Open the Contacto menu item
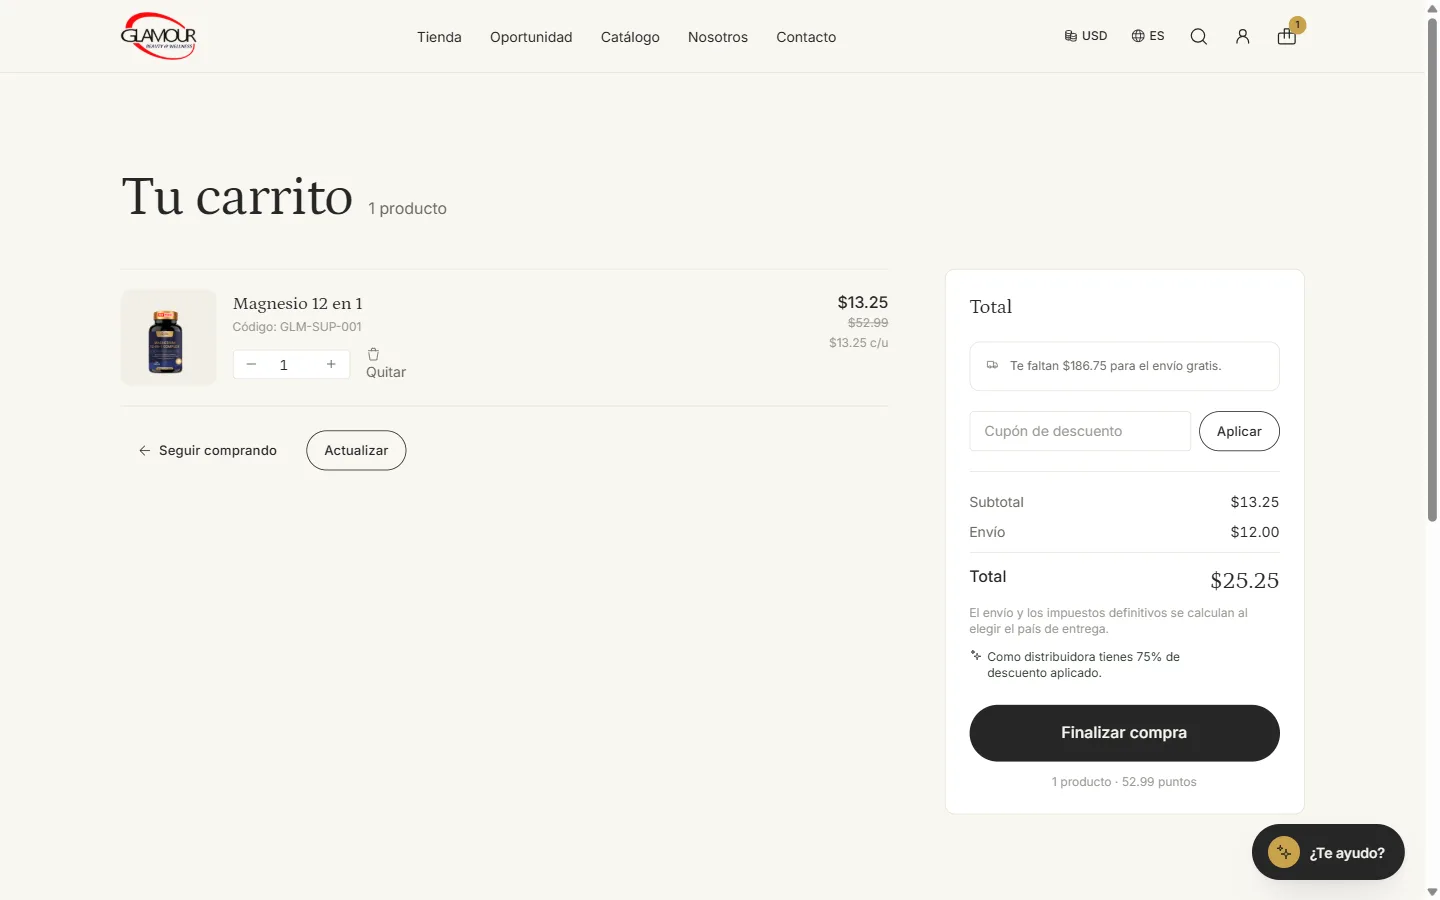Image resolution: width=1440 pixels, height=900 pixels. coord(806,37)
